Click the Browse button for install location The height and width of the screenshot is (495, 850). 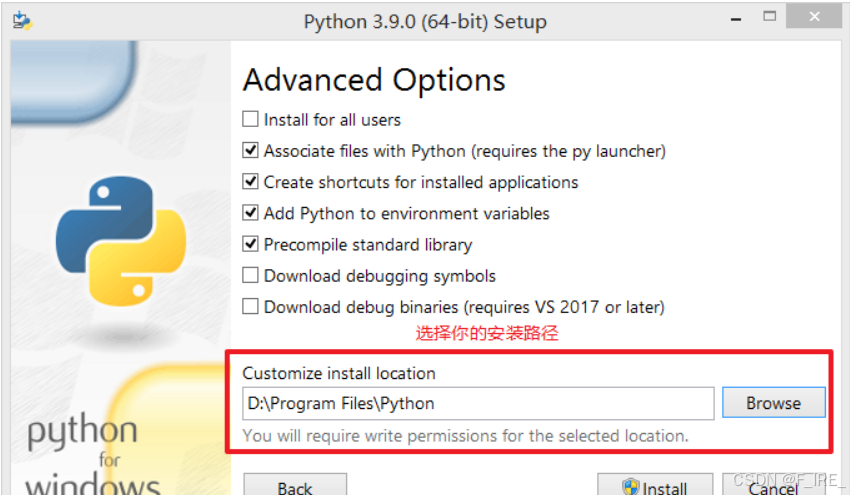774,403
